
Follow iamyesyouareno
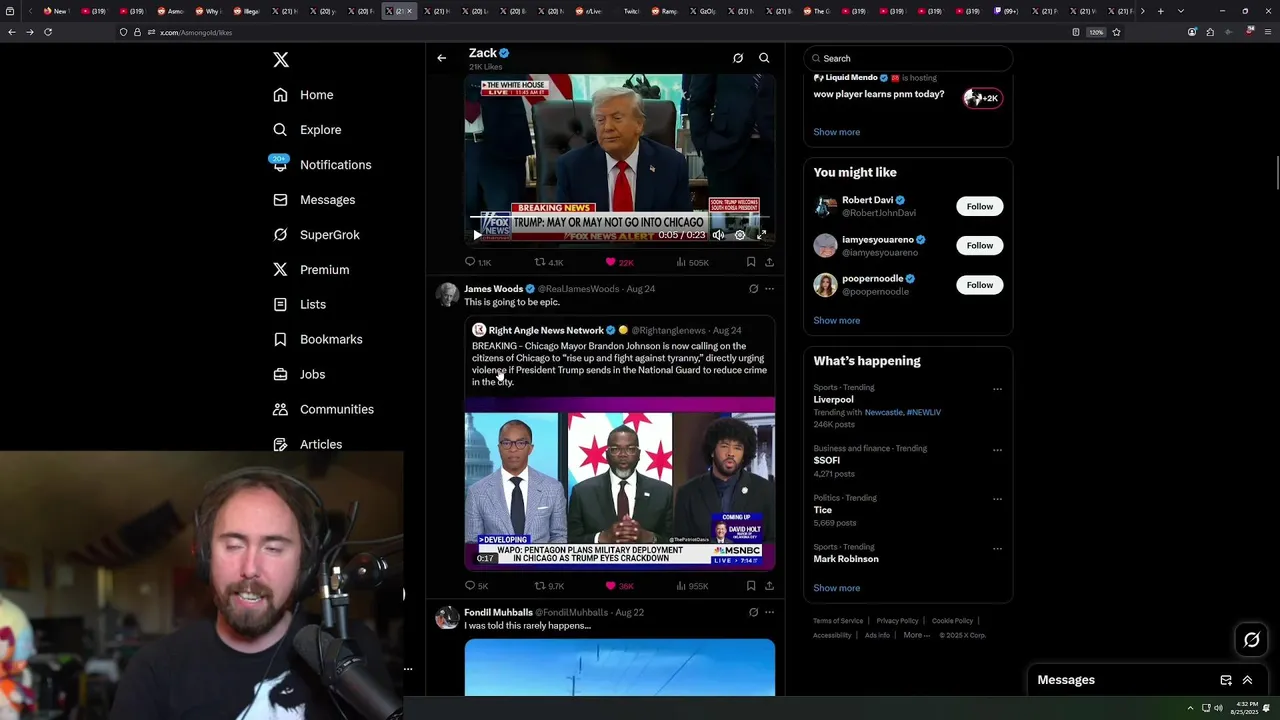pos(979,245)
